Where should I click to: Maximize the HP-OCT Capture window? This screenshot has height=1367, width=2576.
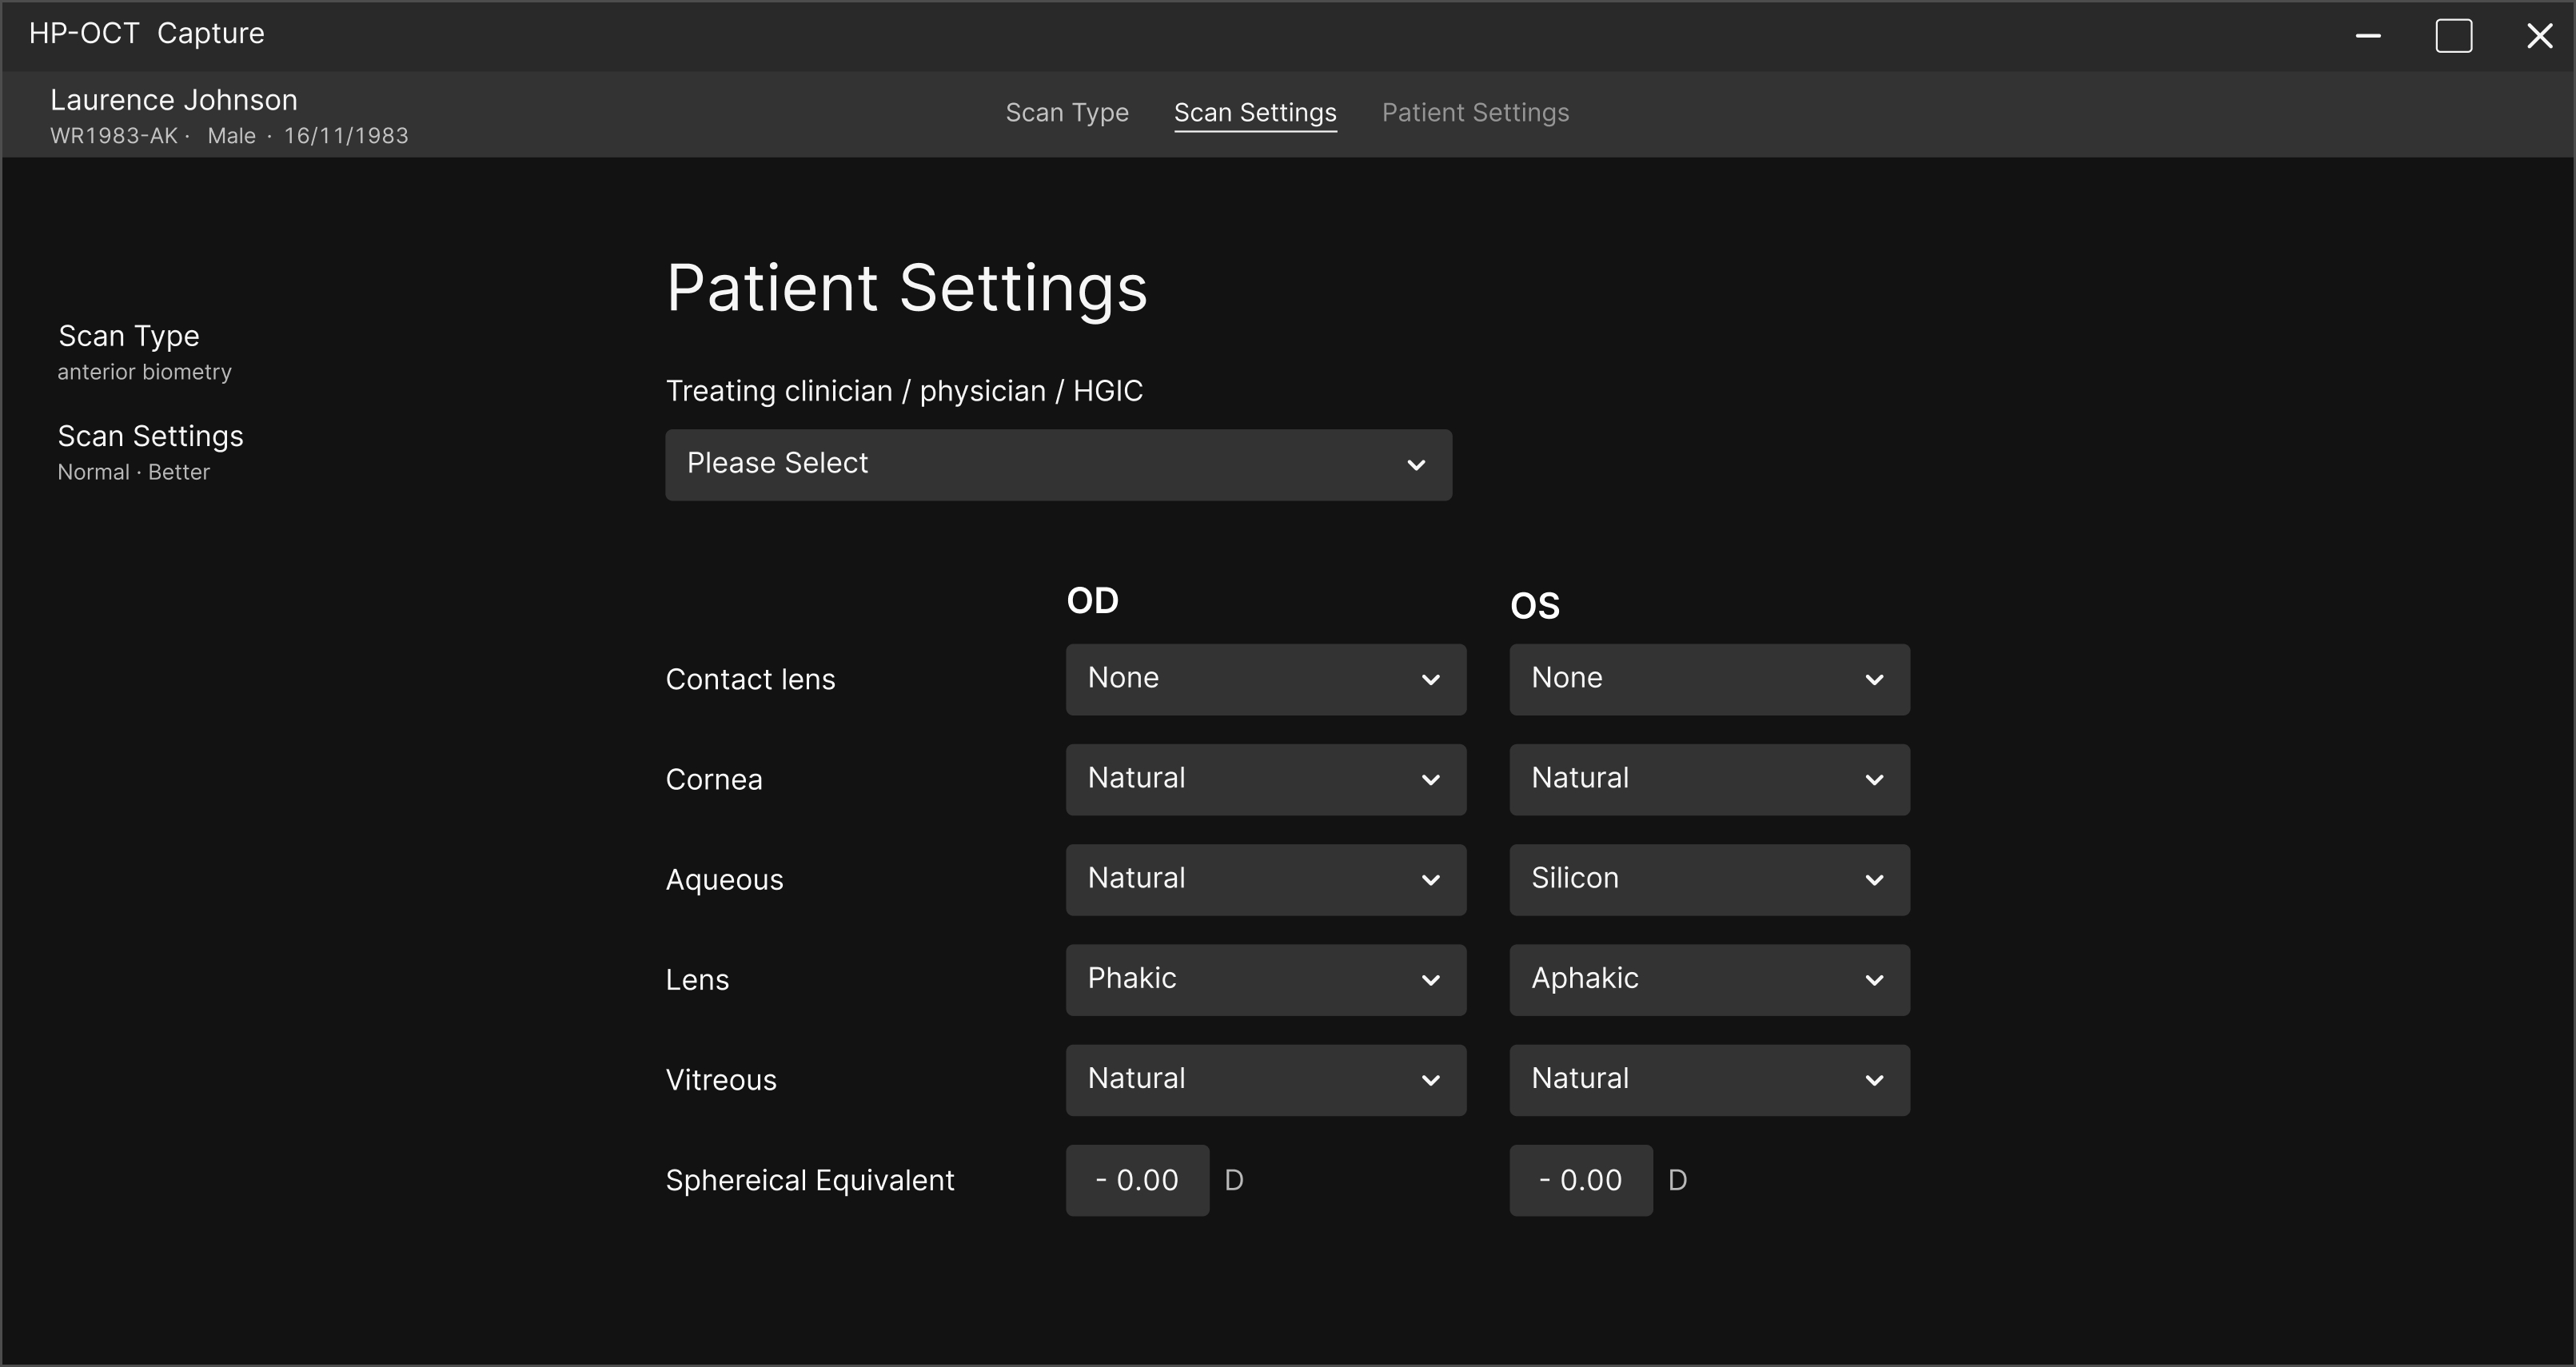tap(2453, 36)
